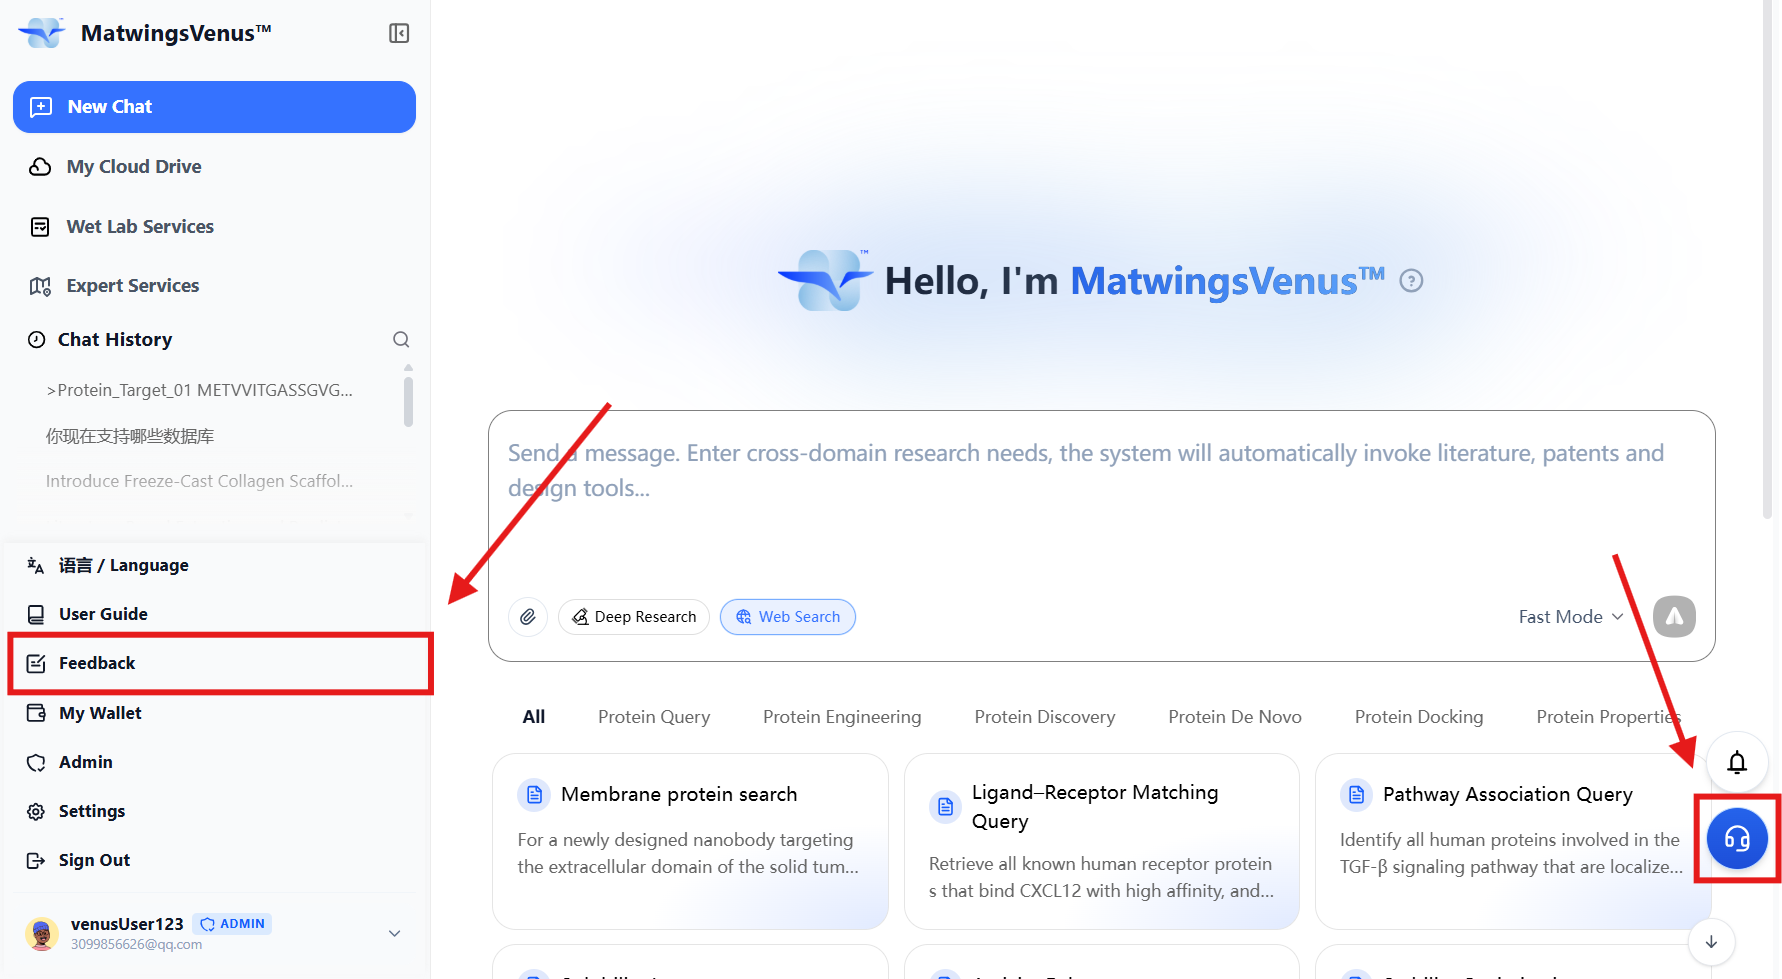This screenshot has width=1782, height=979.
Task: Click the Pathway Association Query document icon
Action: 1356,795
